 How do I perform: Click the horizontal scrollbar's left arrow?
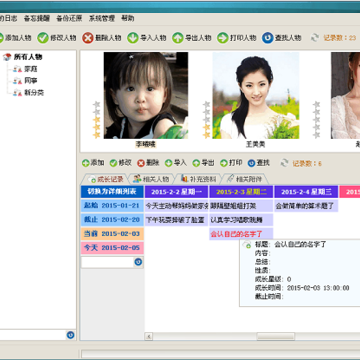[148, 336]
